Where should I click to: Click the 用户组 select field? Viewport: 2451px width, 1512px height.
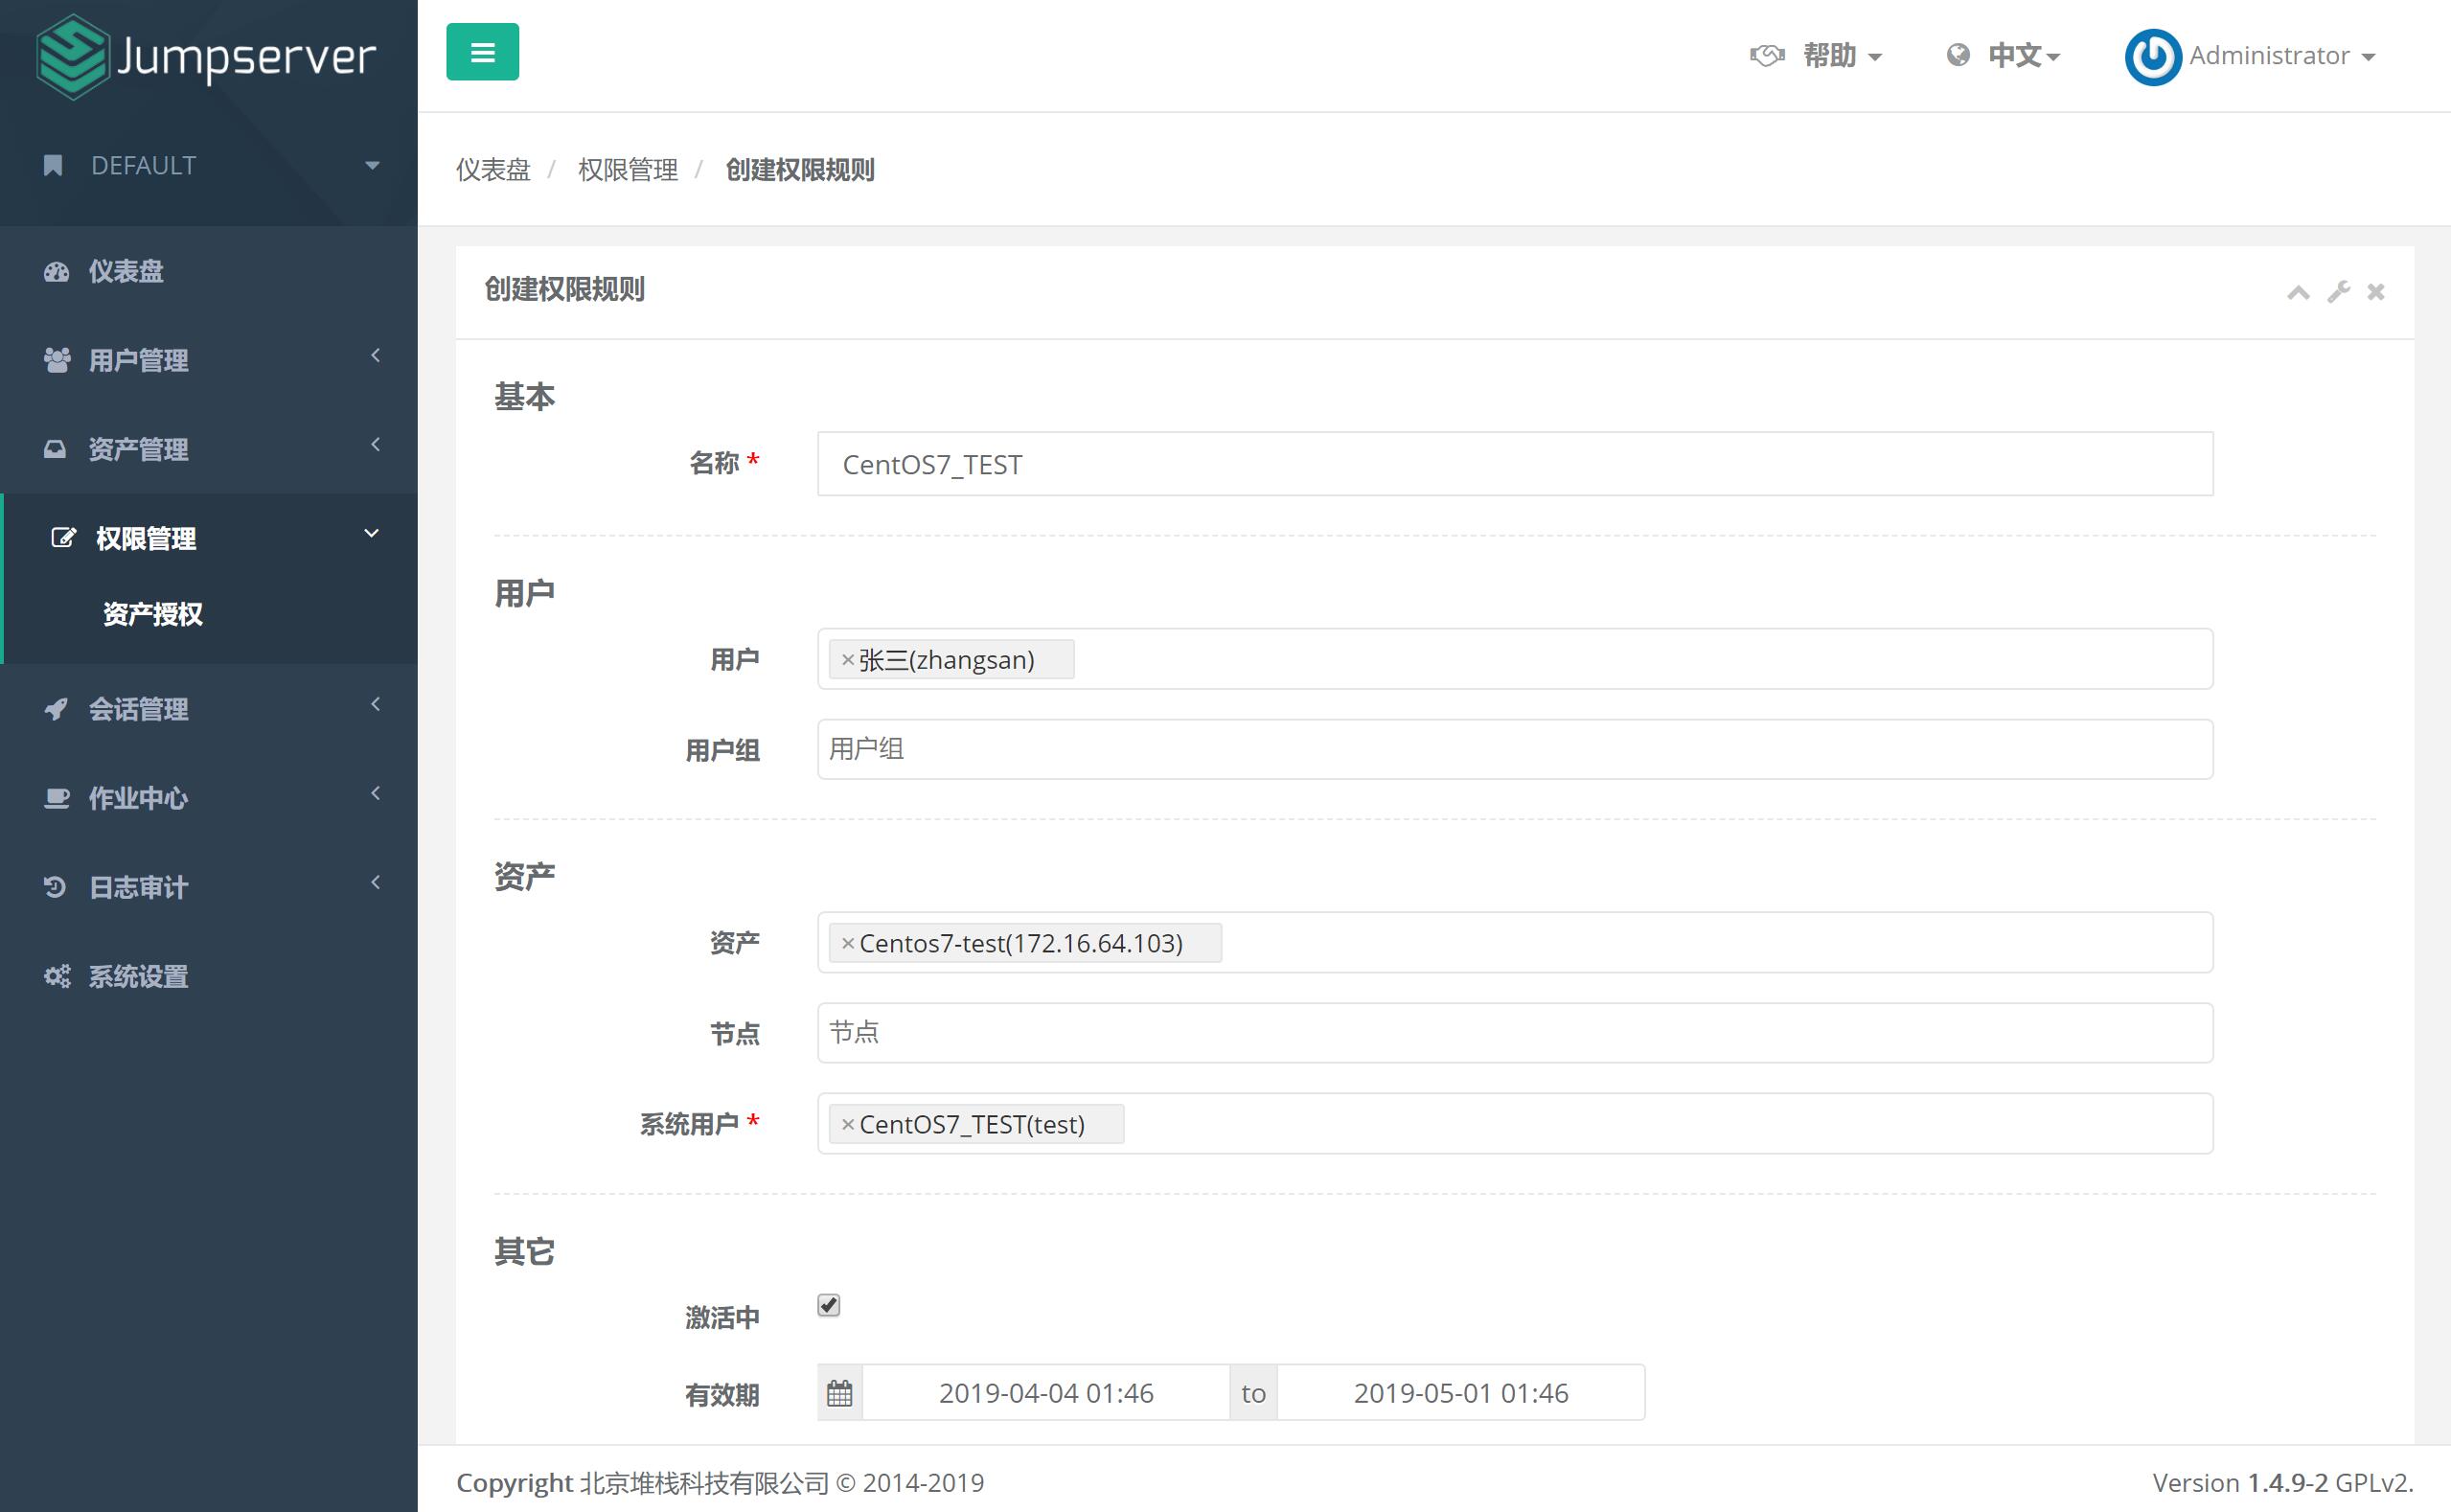pyautogui.click(x=1515, y=749)
